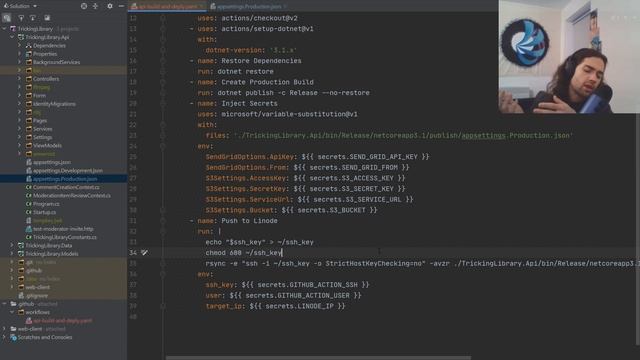
Task: Click the 'chmod 600 ~/ssh_key' line
Action: coord(244,253)
